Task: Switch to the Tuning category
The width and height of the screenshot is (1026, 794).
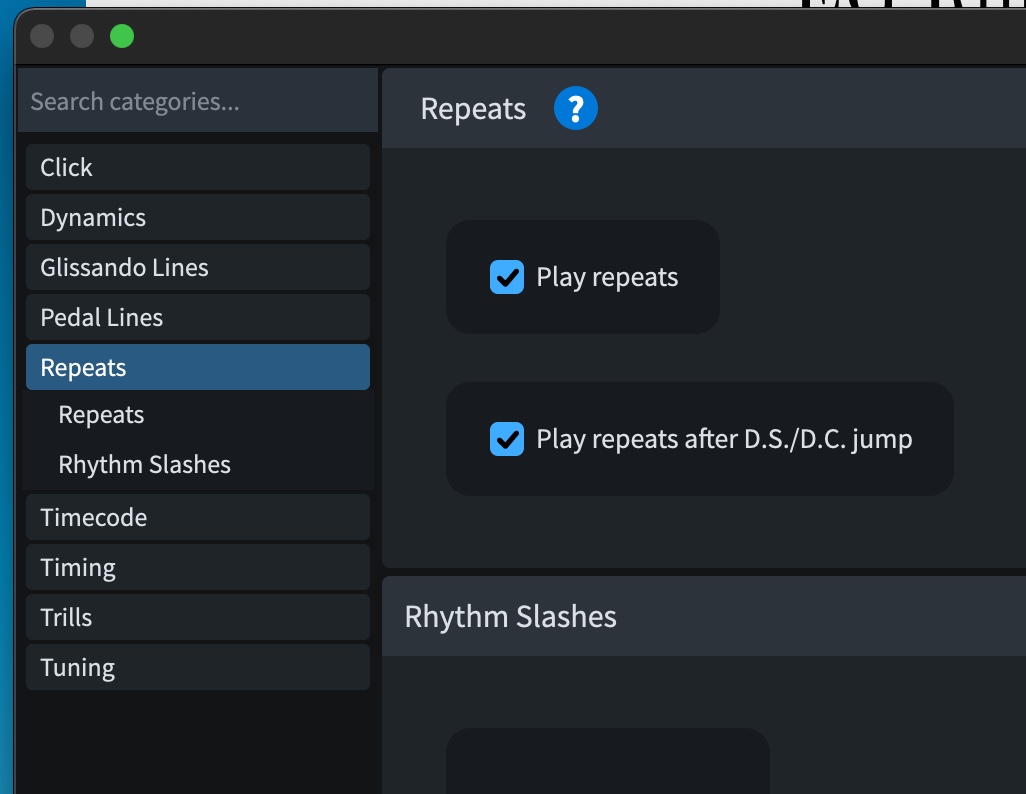Action: (197, 668)
